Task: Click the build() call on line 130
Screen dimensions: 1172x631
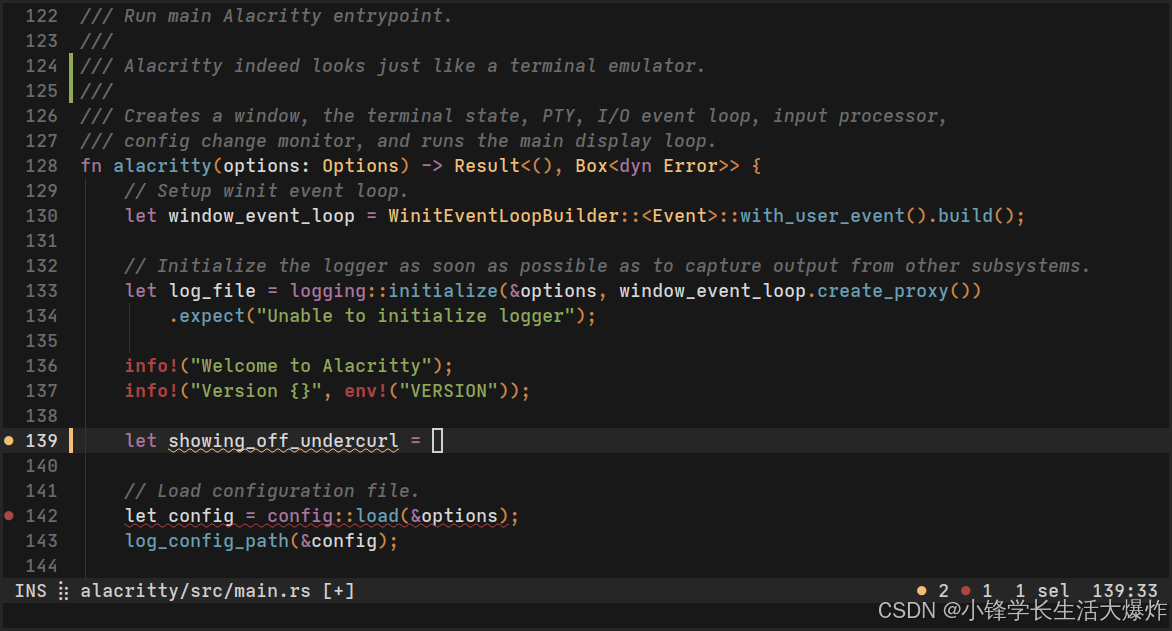Action: (x=976, y=216)
